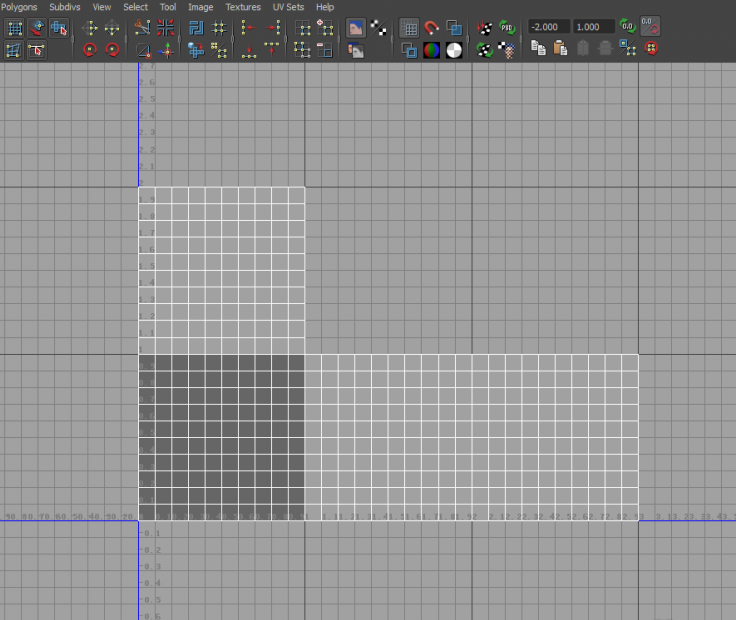Viewport: 736px width, 620px height.
Task: Add selected UVs to isolate set
Action: [325, 28]
